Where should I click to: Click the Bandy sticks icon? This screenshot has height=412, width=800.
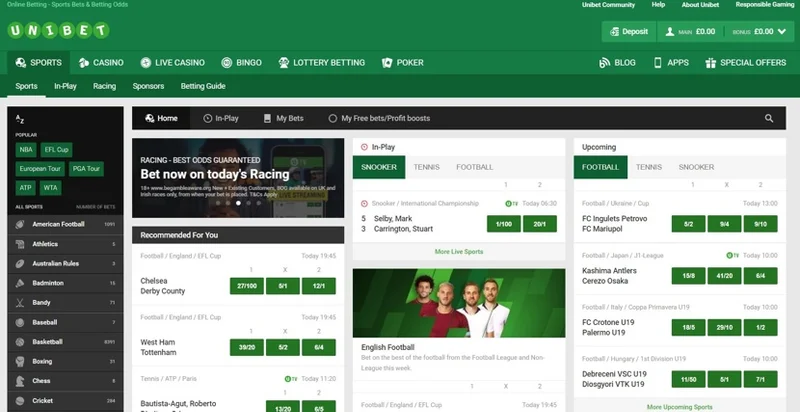[20, 303]
